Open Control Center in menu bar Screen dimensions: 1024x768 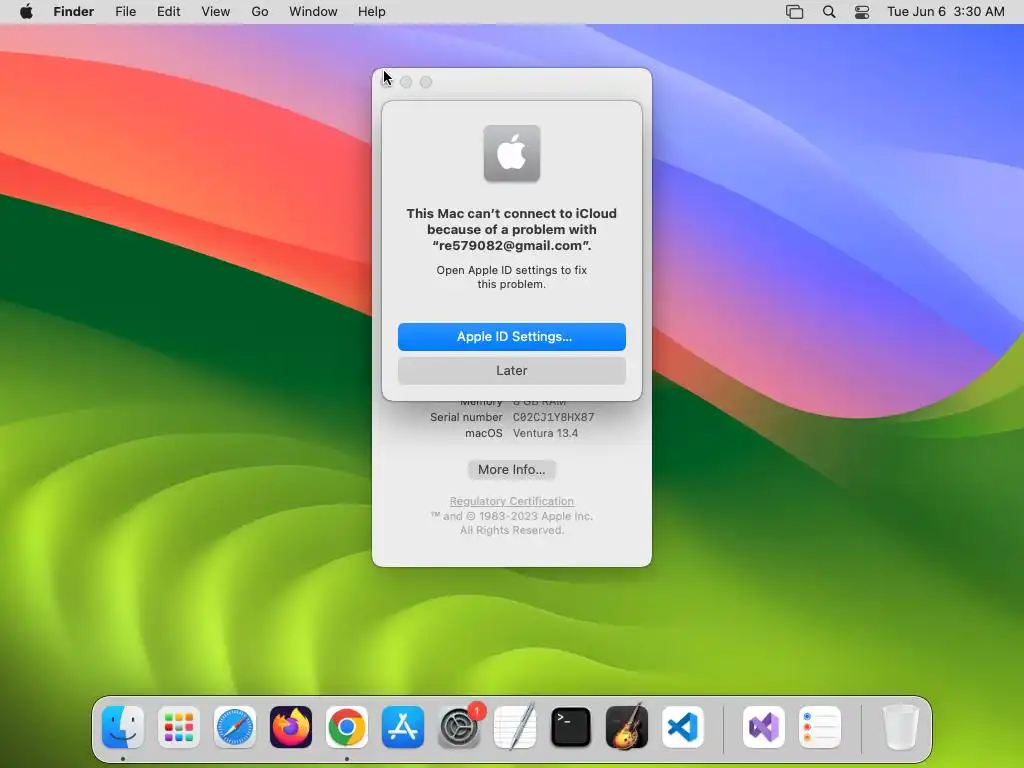pos(862,12)
